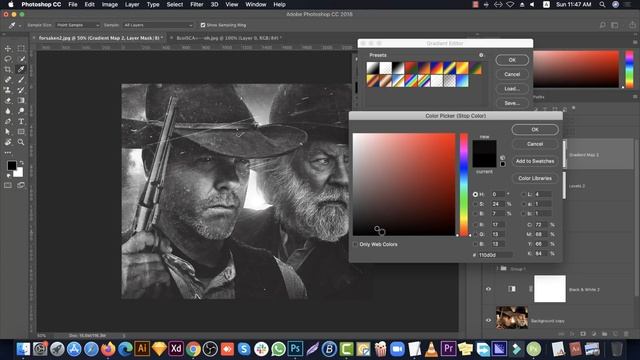This screenshot has height=360, width=640.
Task: Select the Hand tool
Action: (8, 142)
